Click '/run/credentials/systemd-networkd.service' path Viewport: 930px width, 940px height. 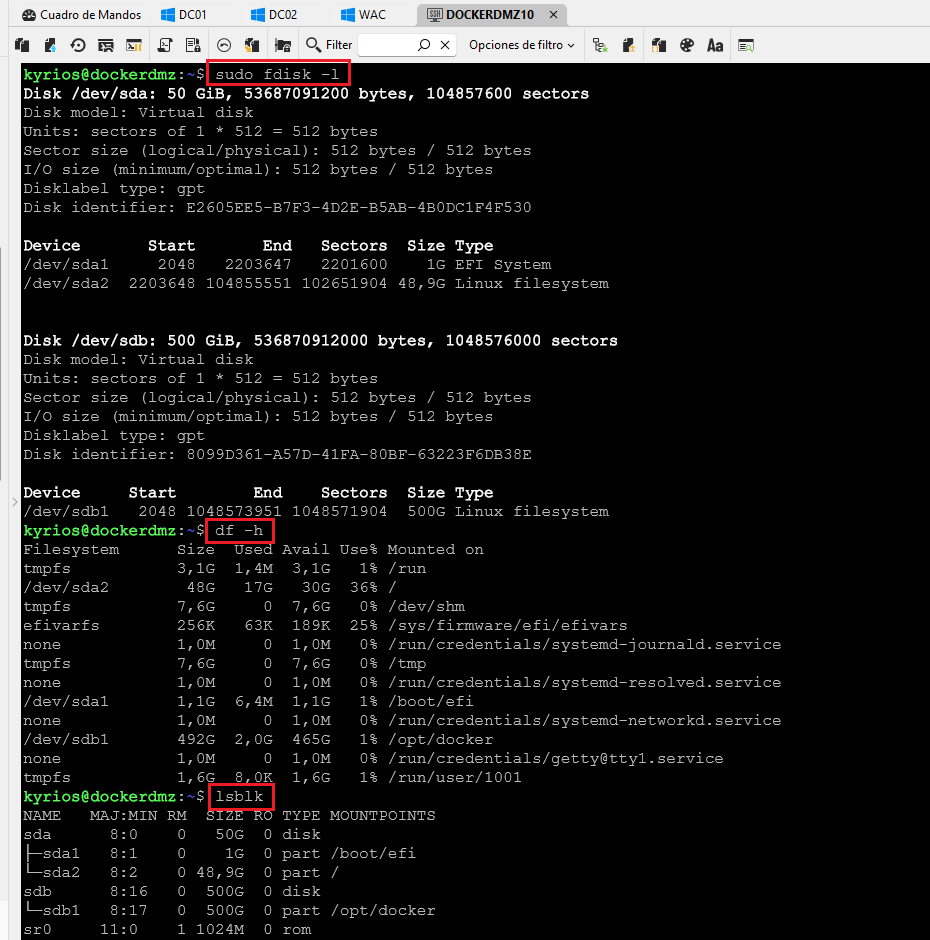click(x=584, y=721)
